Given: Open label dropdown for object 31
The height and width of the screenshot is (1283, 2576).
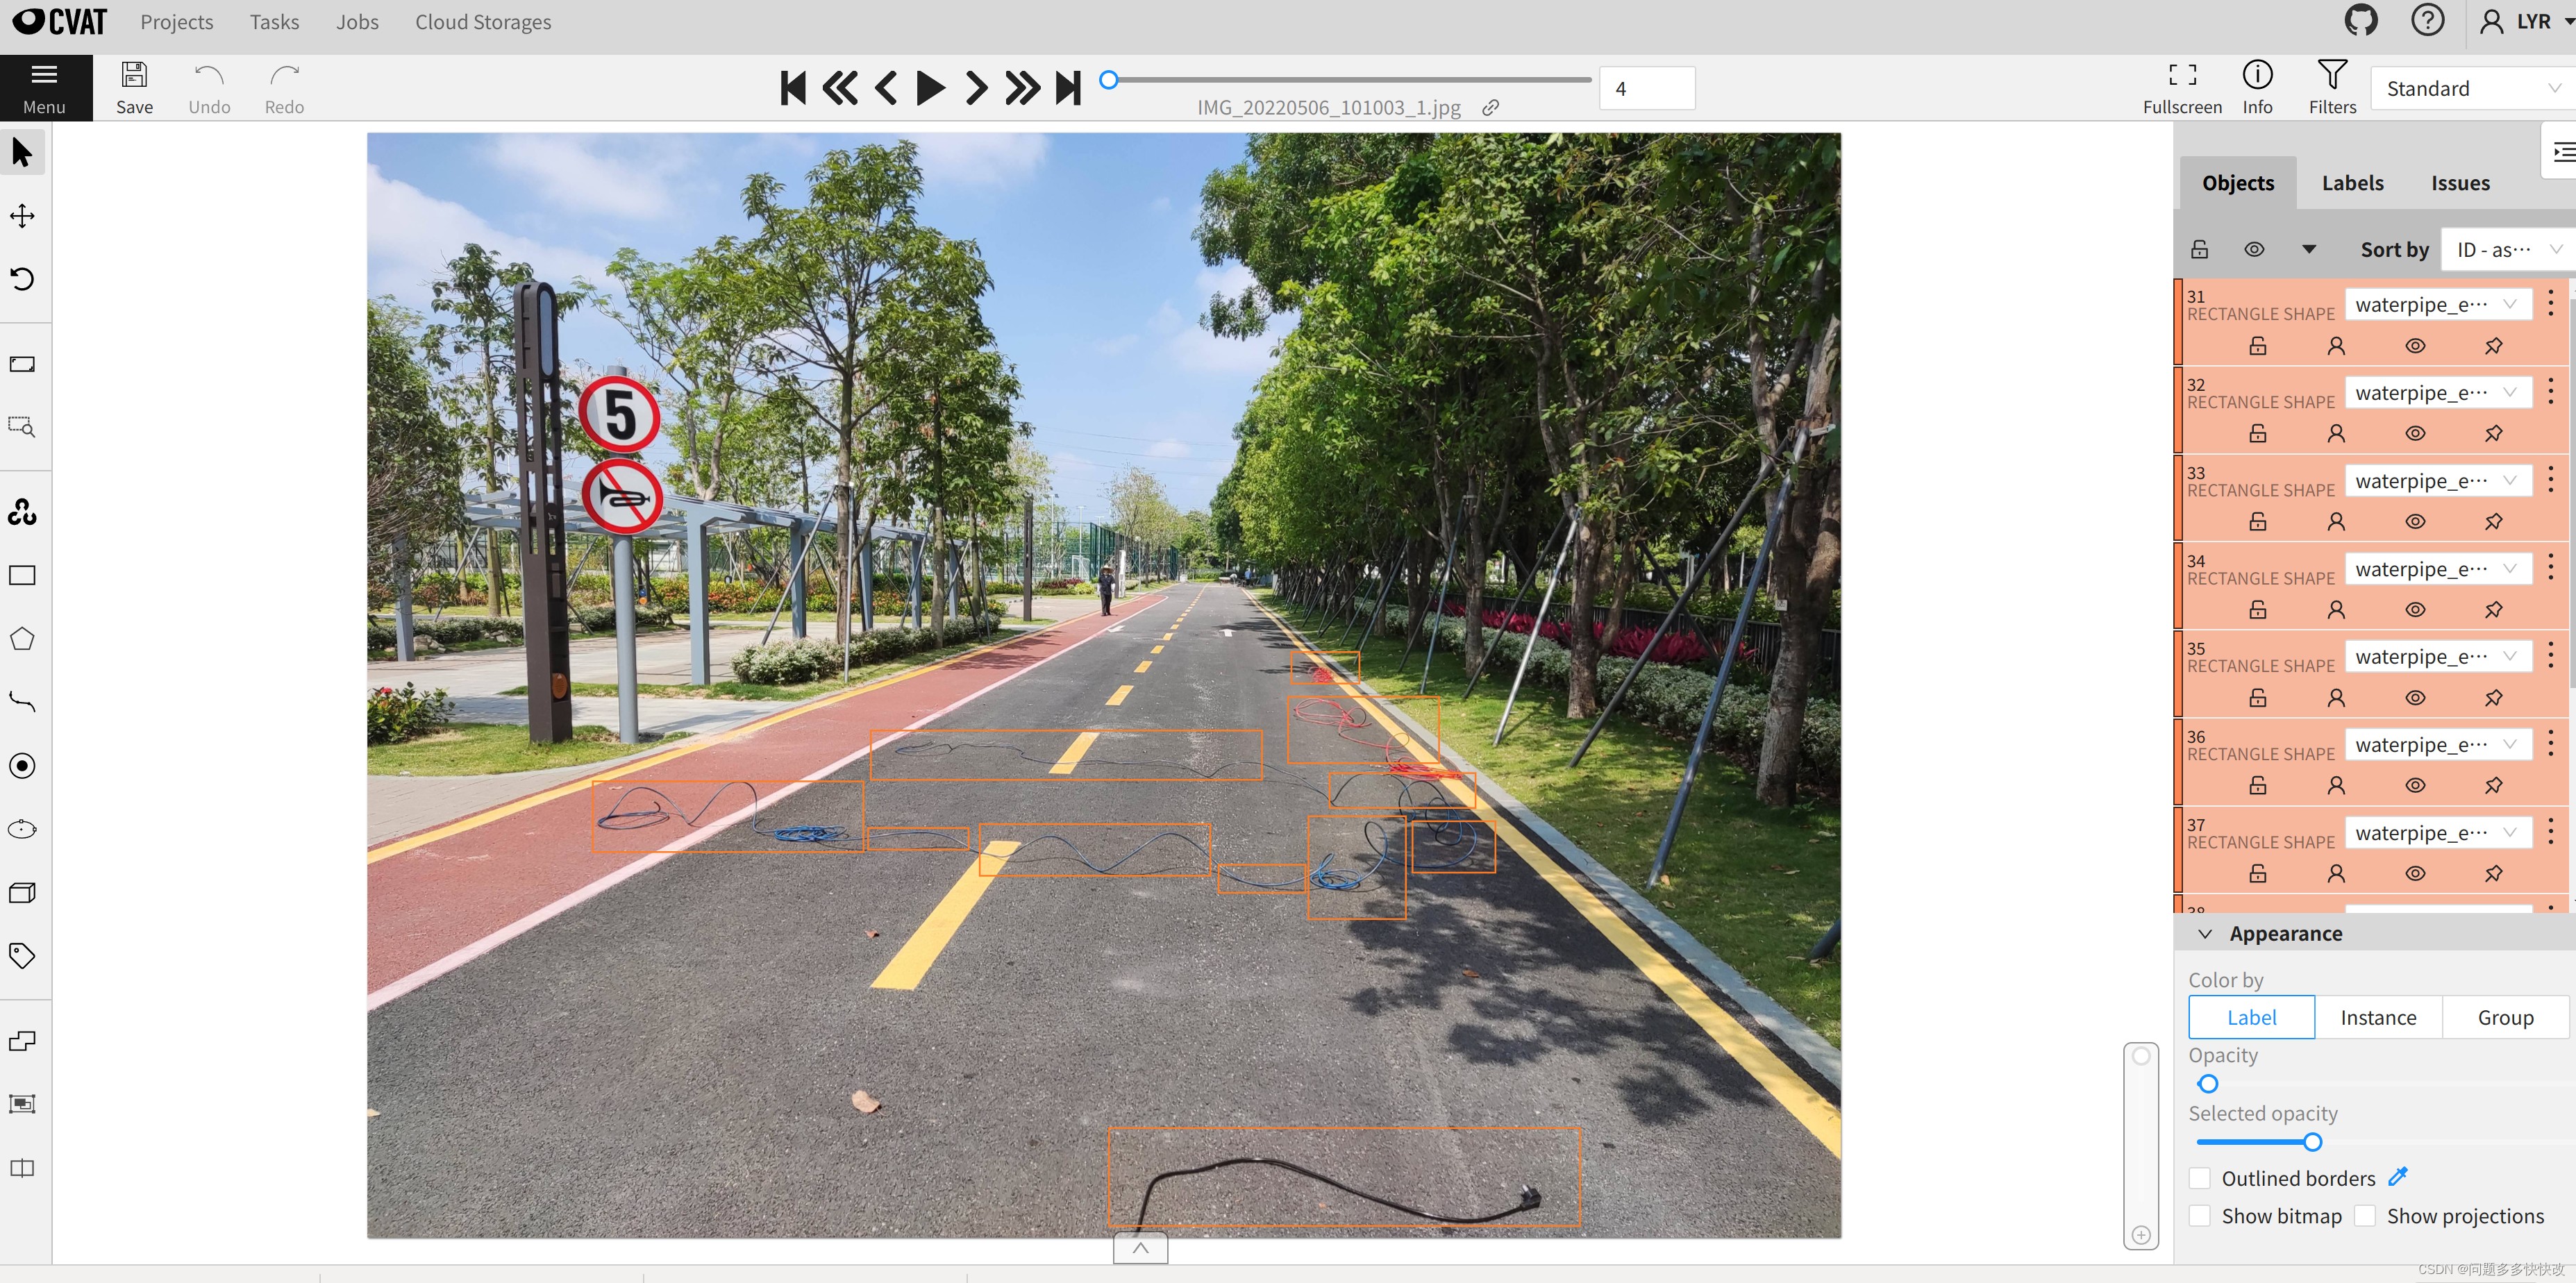Looking at the screenshot, I should [2437, 305].
